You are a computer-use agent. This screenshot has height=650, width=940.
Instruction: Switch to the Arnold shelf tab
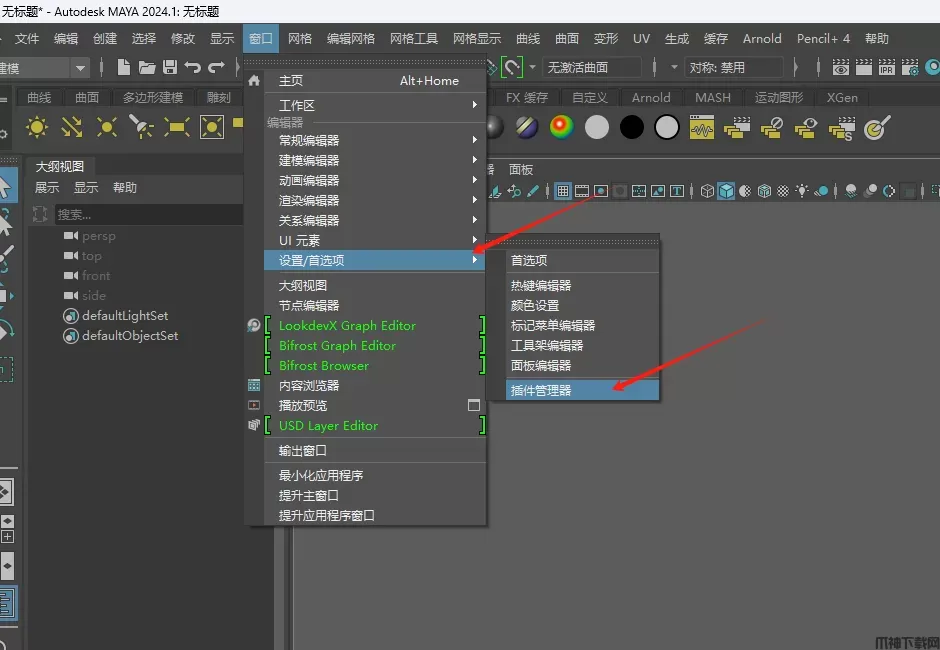(651, 98)
